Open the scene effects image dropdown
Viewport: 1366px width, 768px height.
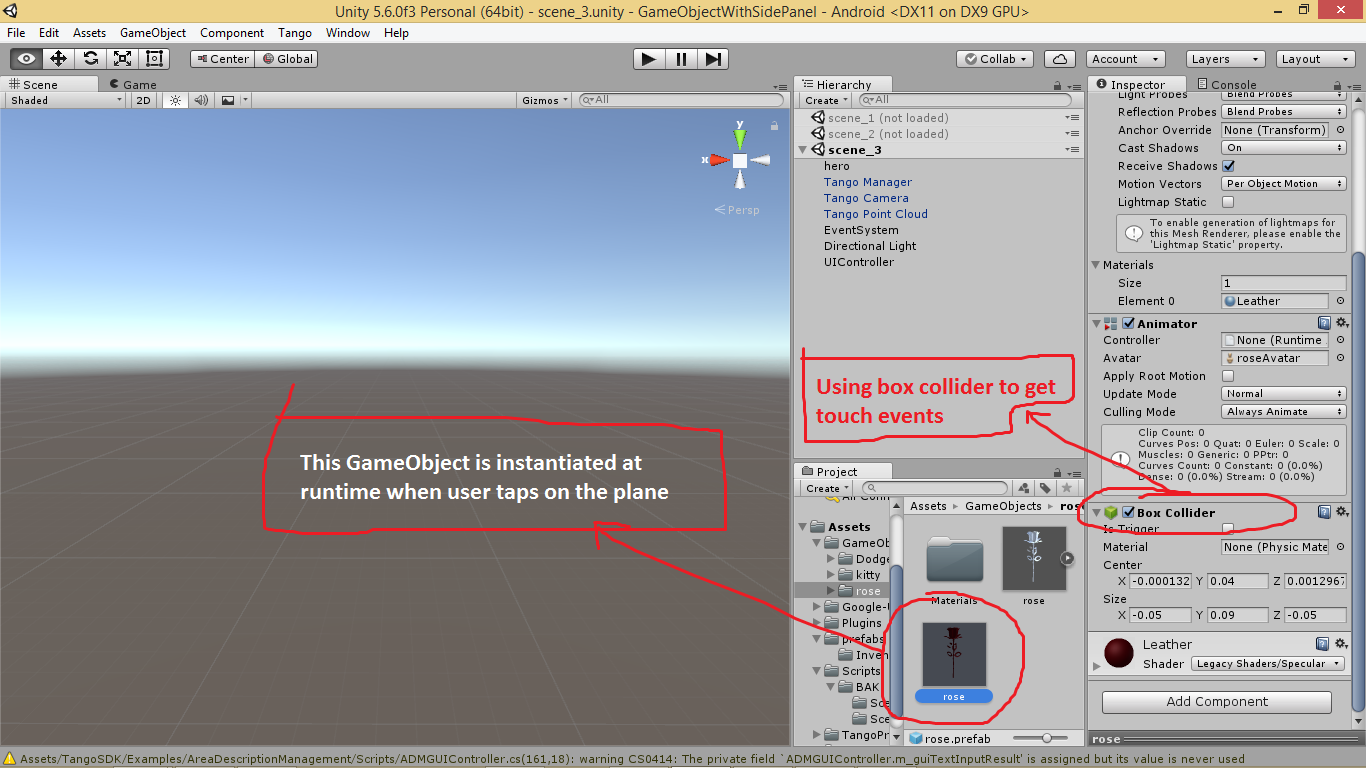234,100
